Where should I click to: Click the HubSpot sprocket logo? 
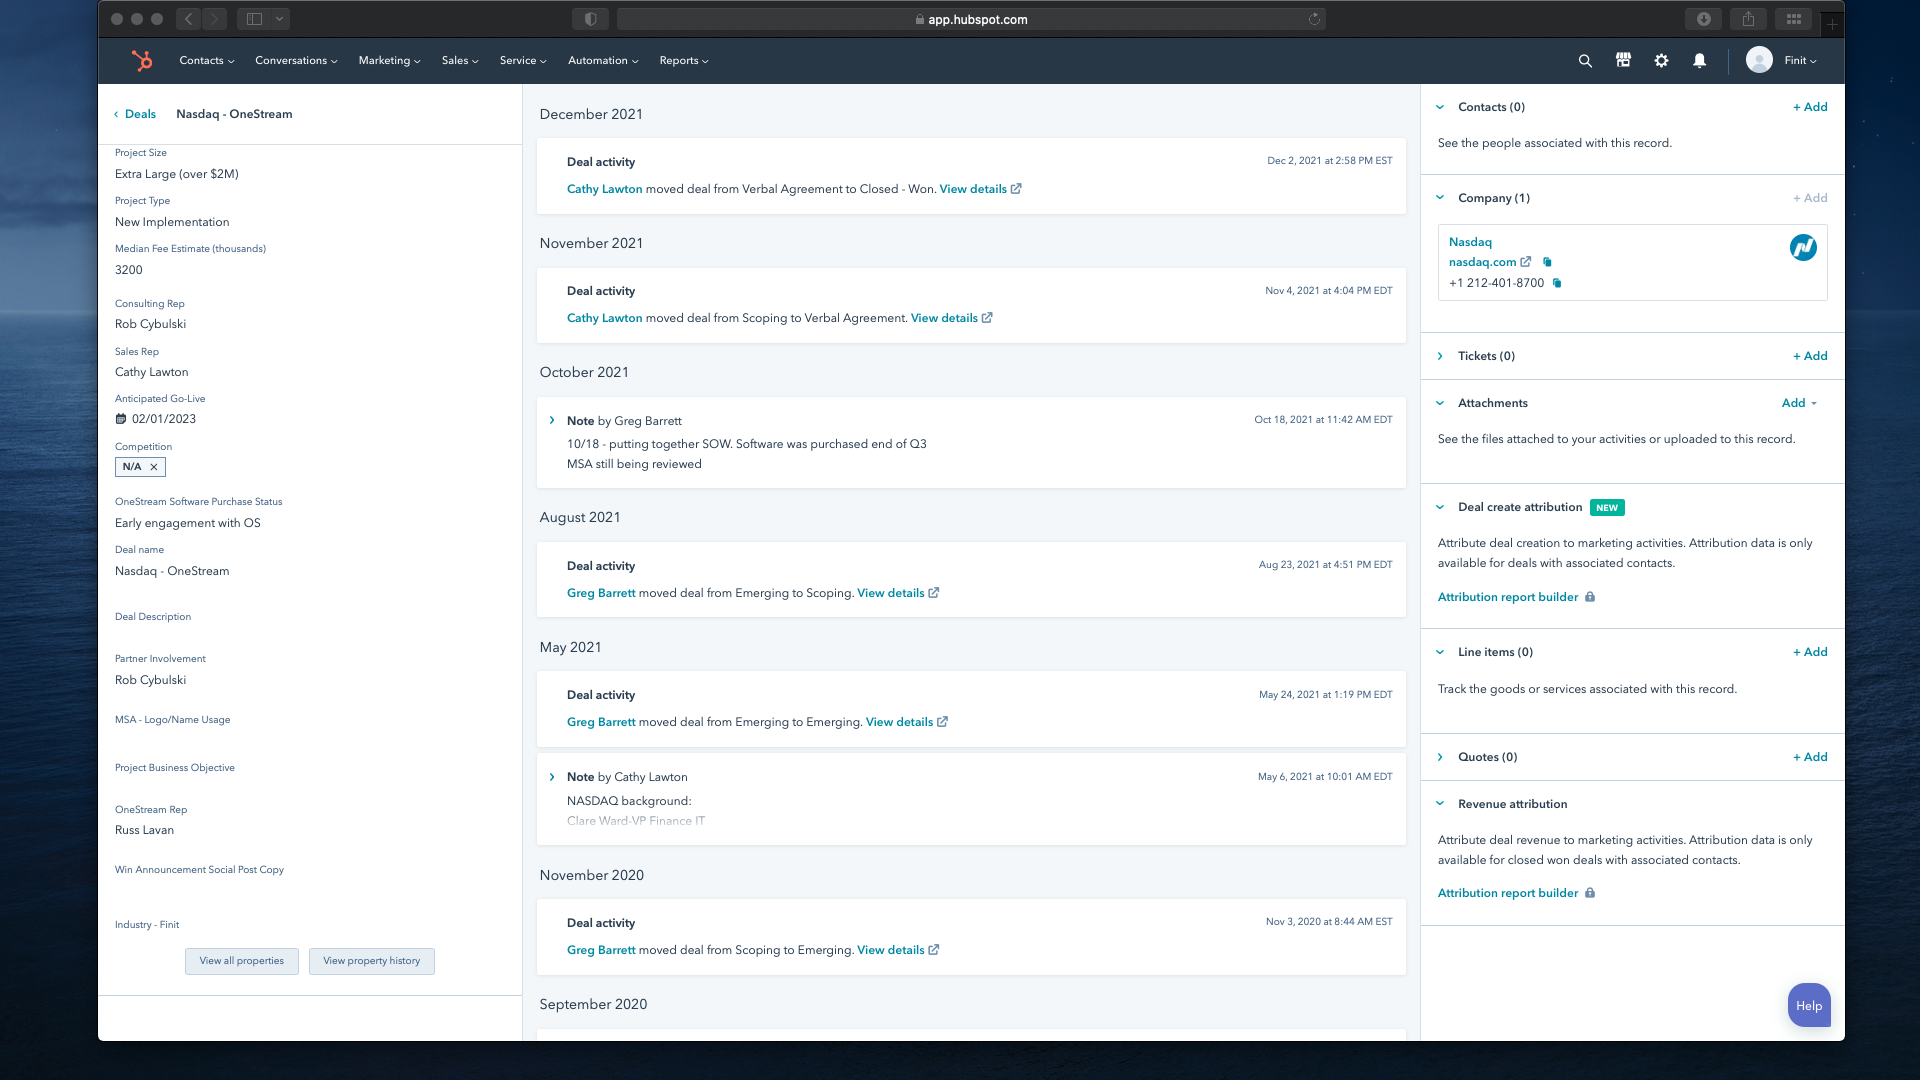click(x=142, y=60)
